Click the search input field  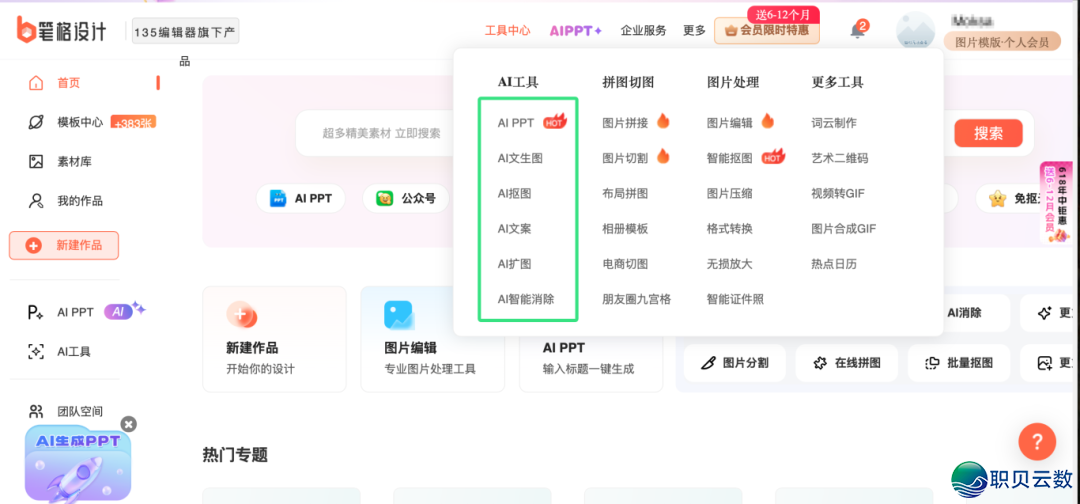[x=380, y=133]
